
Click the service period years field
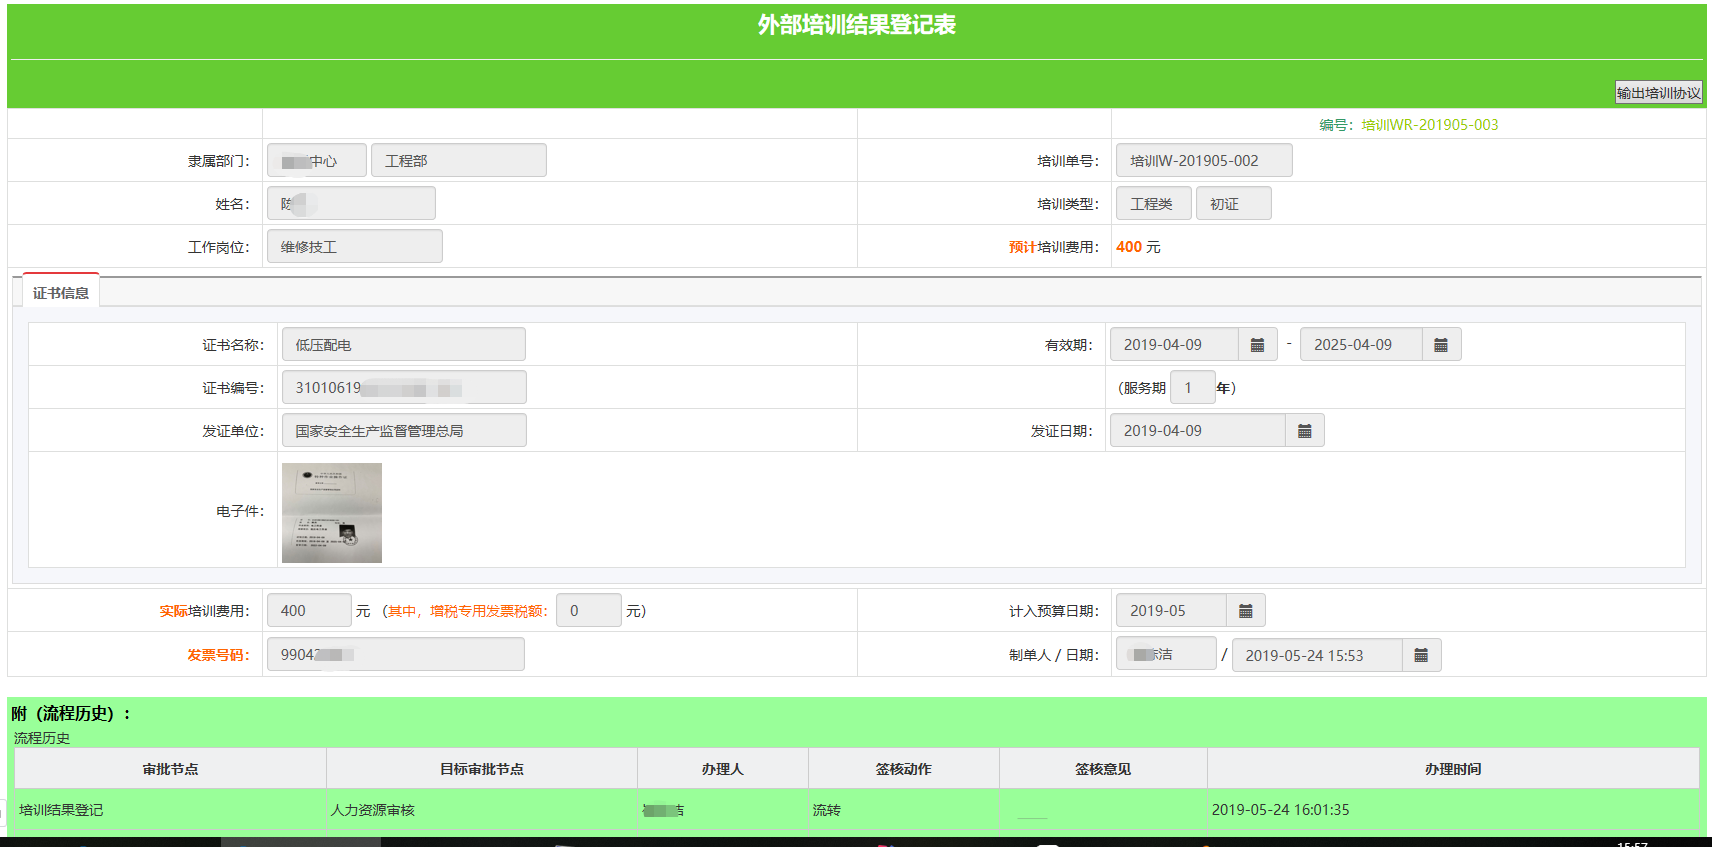1191,388
